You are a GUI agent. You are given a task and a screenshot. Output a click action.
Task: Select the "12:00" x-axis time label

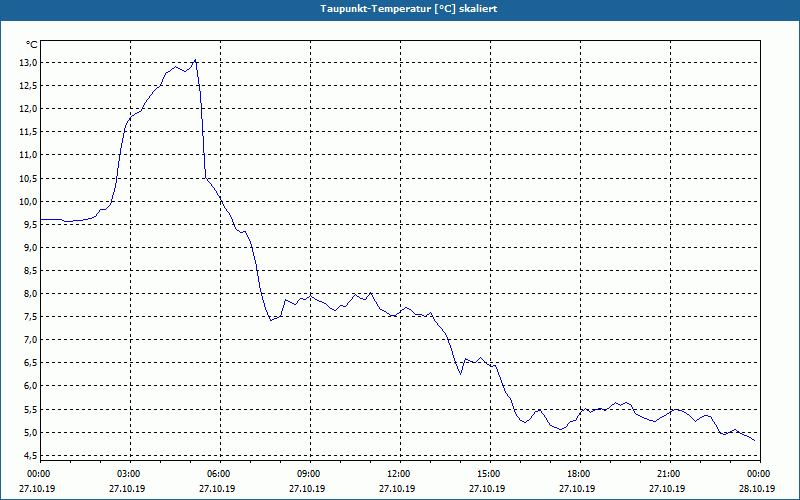tap(399, 474)
